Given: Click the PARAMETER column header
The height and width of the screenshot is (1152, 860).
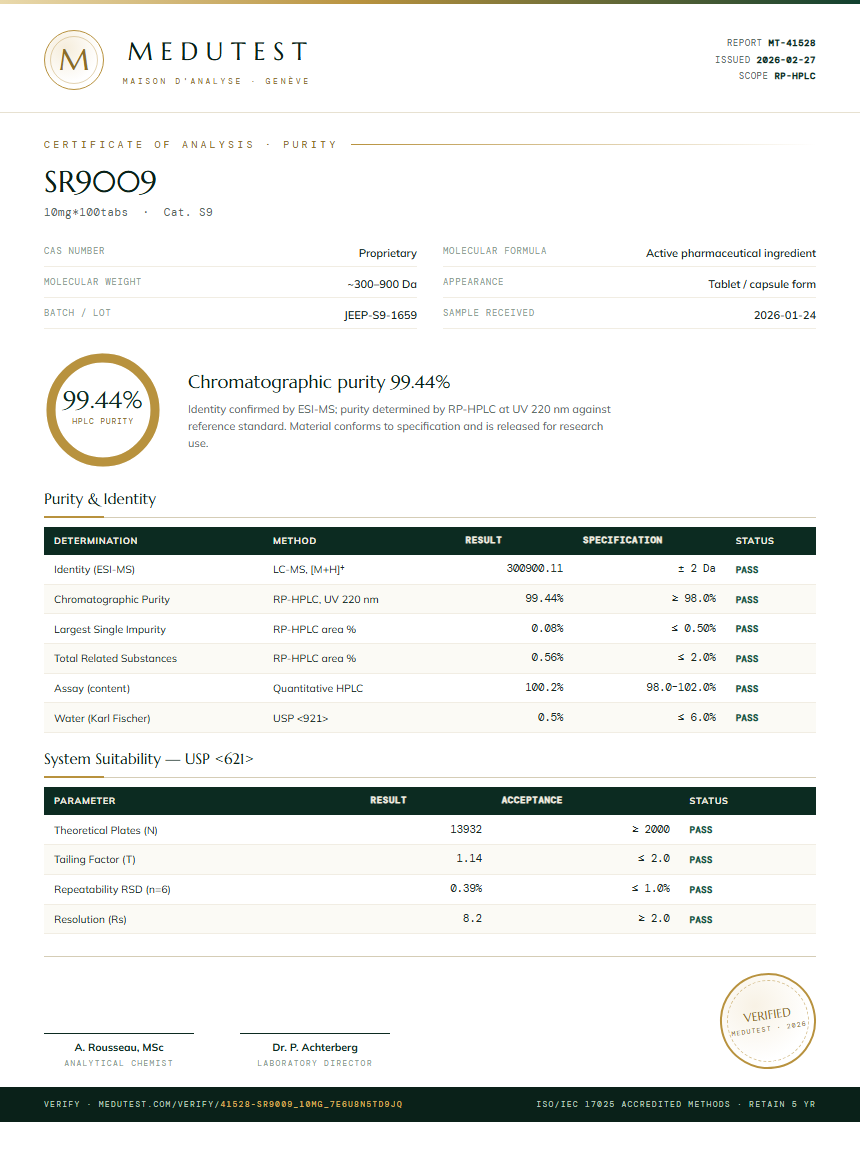Looking at the screenshot, I should 84,801.
